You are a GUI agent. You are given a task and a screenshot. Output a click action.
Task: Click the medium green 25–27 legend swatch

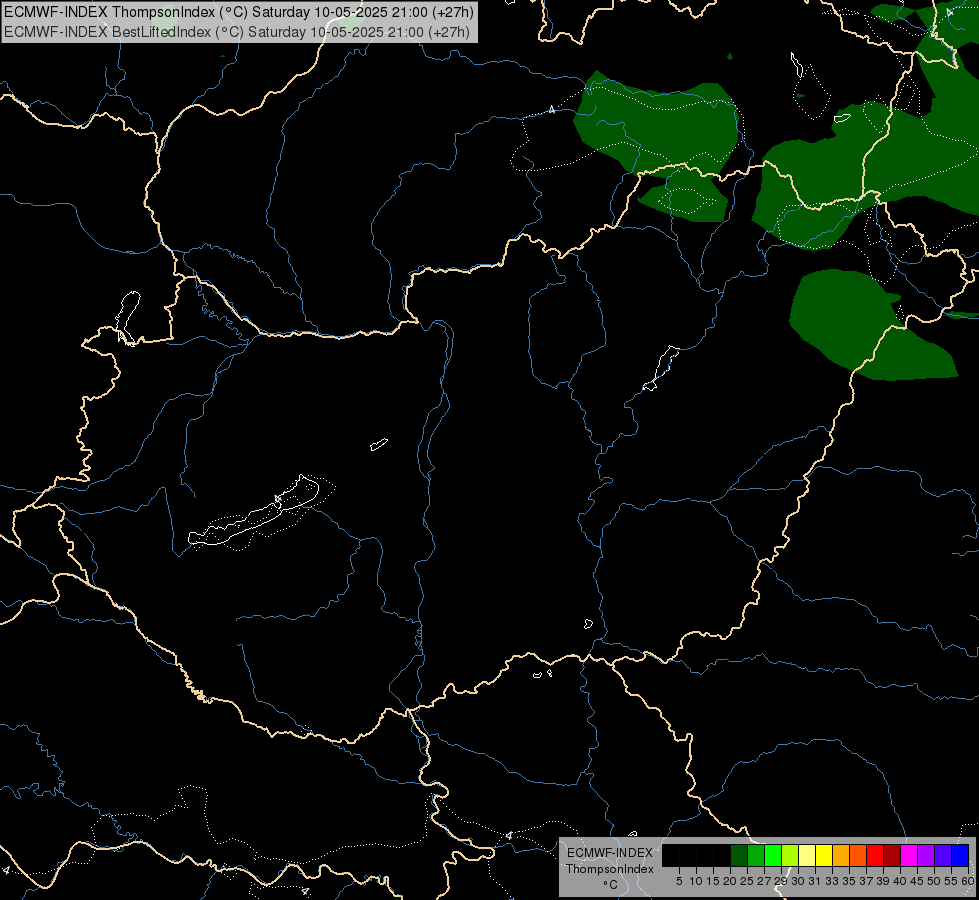tap(756, 855)
